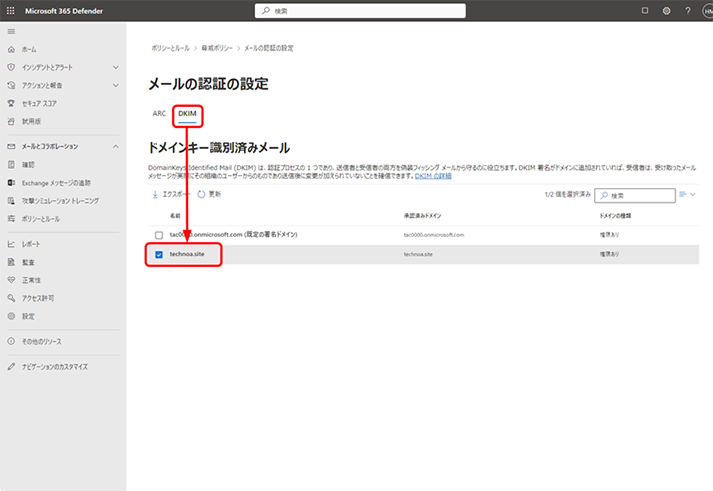Open Home in the navigation menu
The image size is (713, 491).
29,49
